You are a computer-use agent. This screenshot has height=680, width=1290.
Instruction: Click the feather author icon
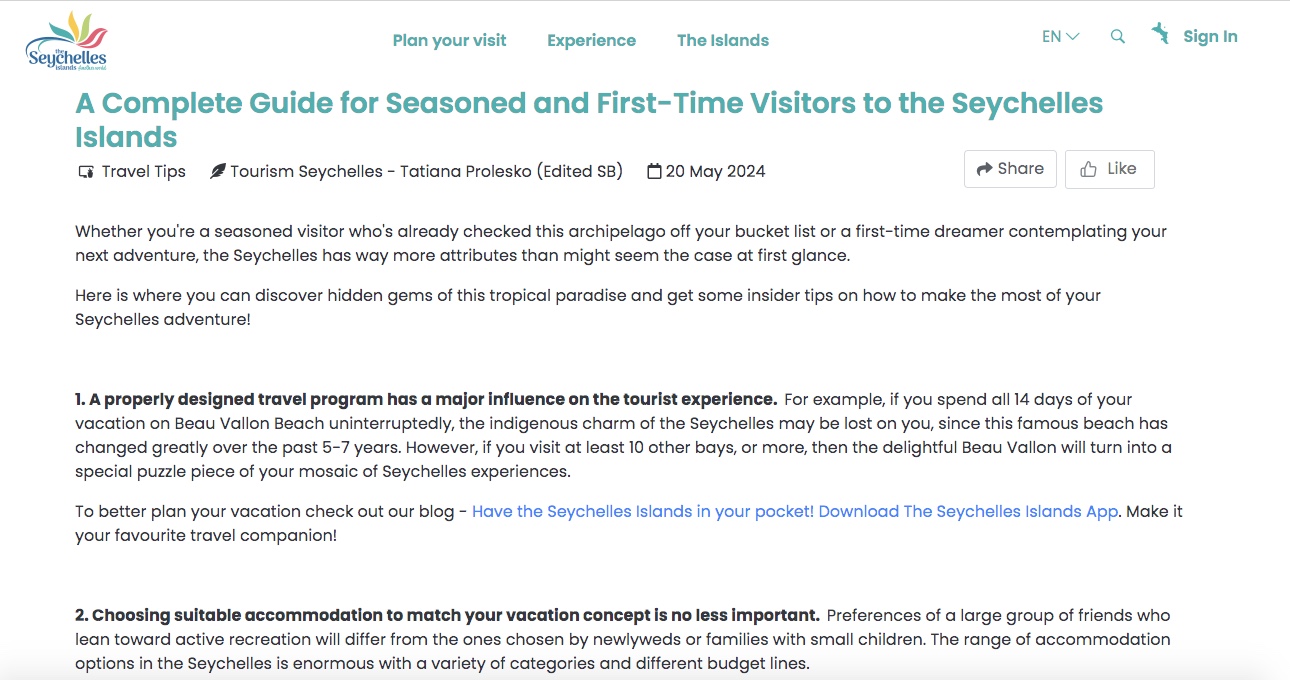217,172
